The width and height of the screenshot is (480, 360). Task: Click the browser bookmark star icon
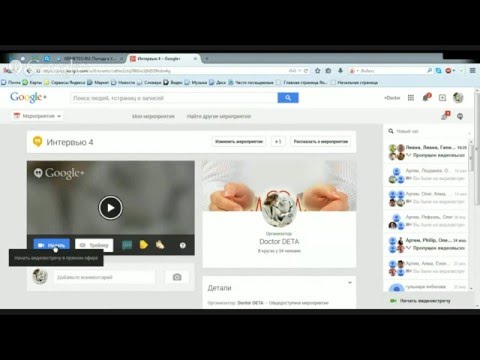click(x=318, y=71)
